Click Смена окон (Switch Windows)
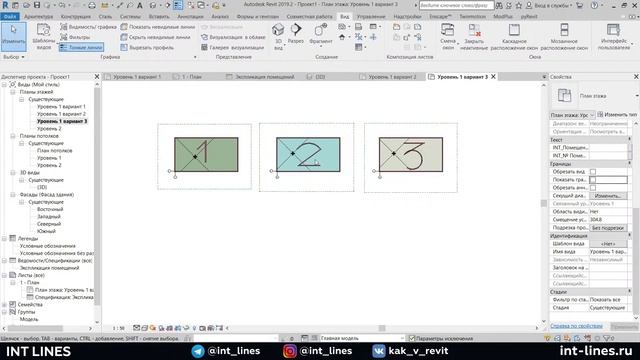This screenshot has width=640, height=360. [x=448, y=37]
